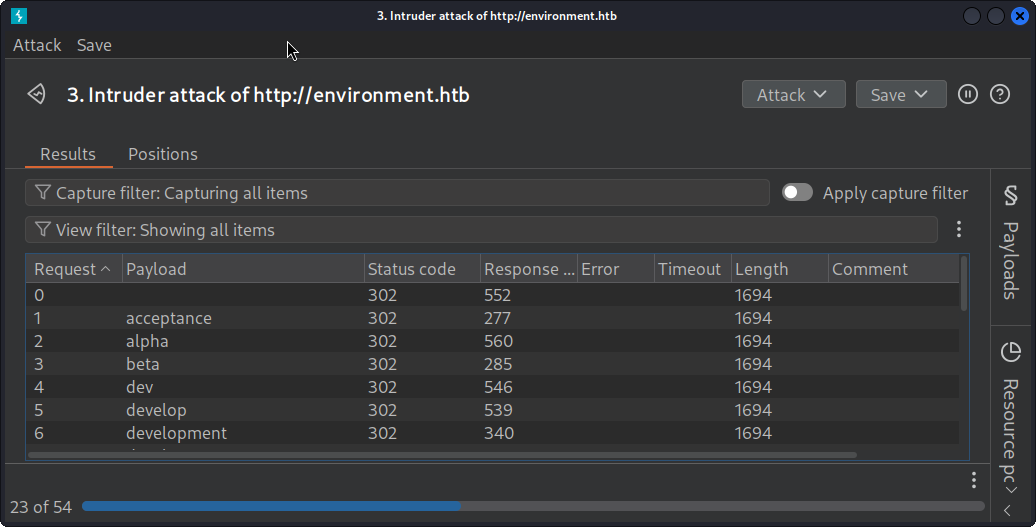Click the capture filter funnel icon
1036x527 pixels.
pyautogui.click(x=42, y=192)
